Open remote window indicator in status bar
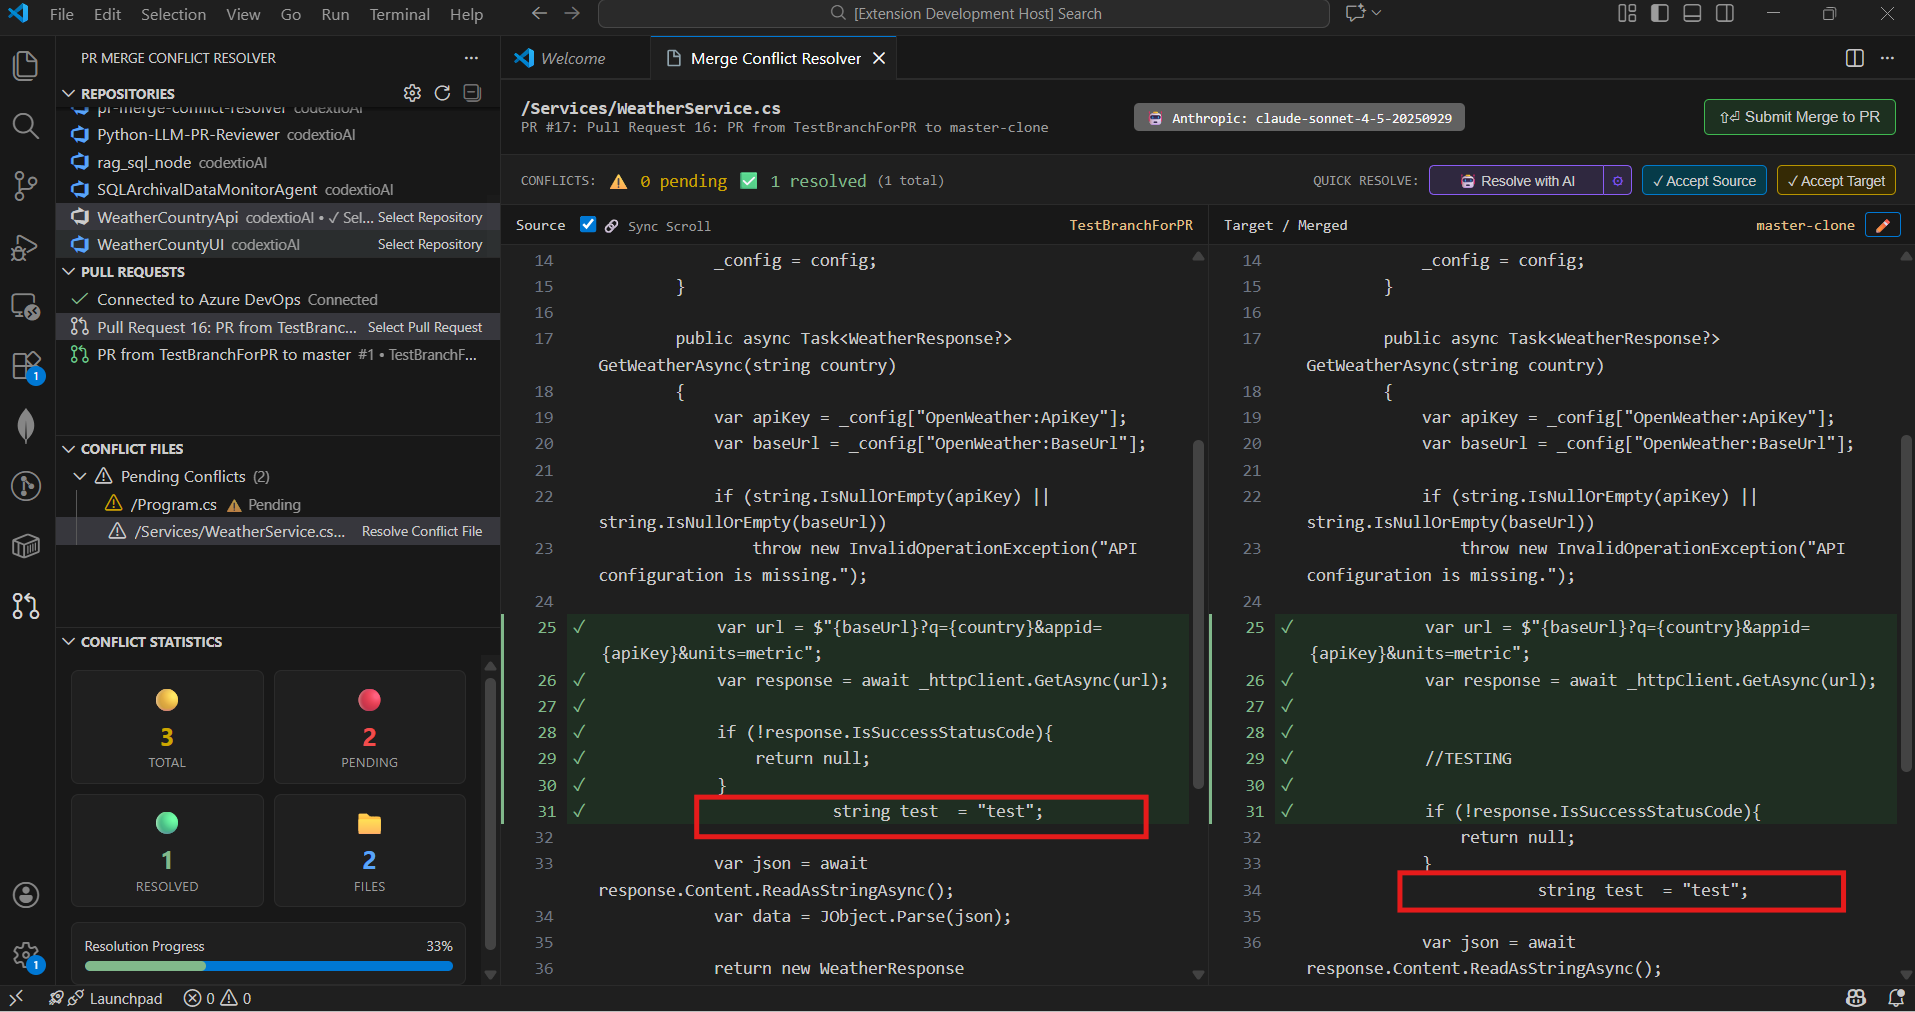Image resolution: width=1915 pixels, height=1012 pixels. [x=16, y=998]
